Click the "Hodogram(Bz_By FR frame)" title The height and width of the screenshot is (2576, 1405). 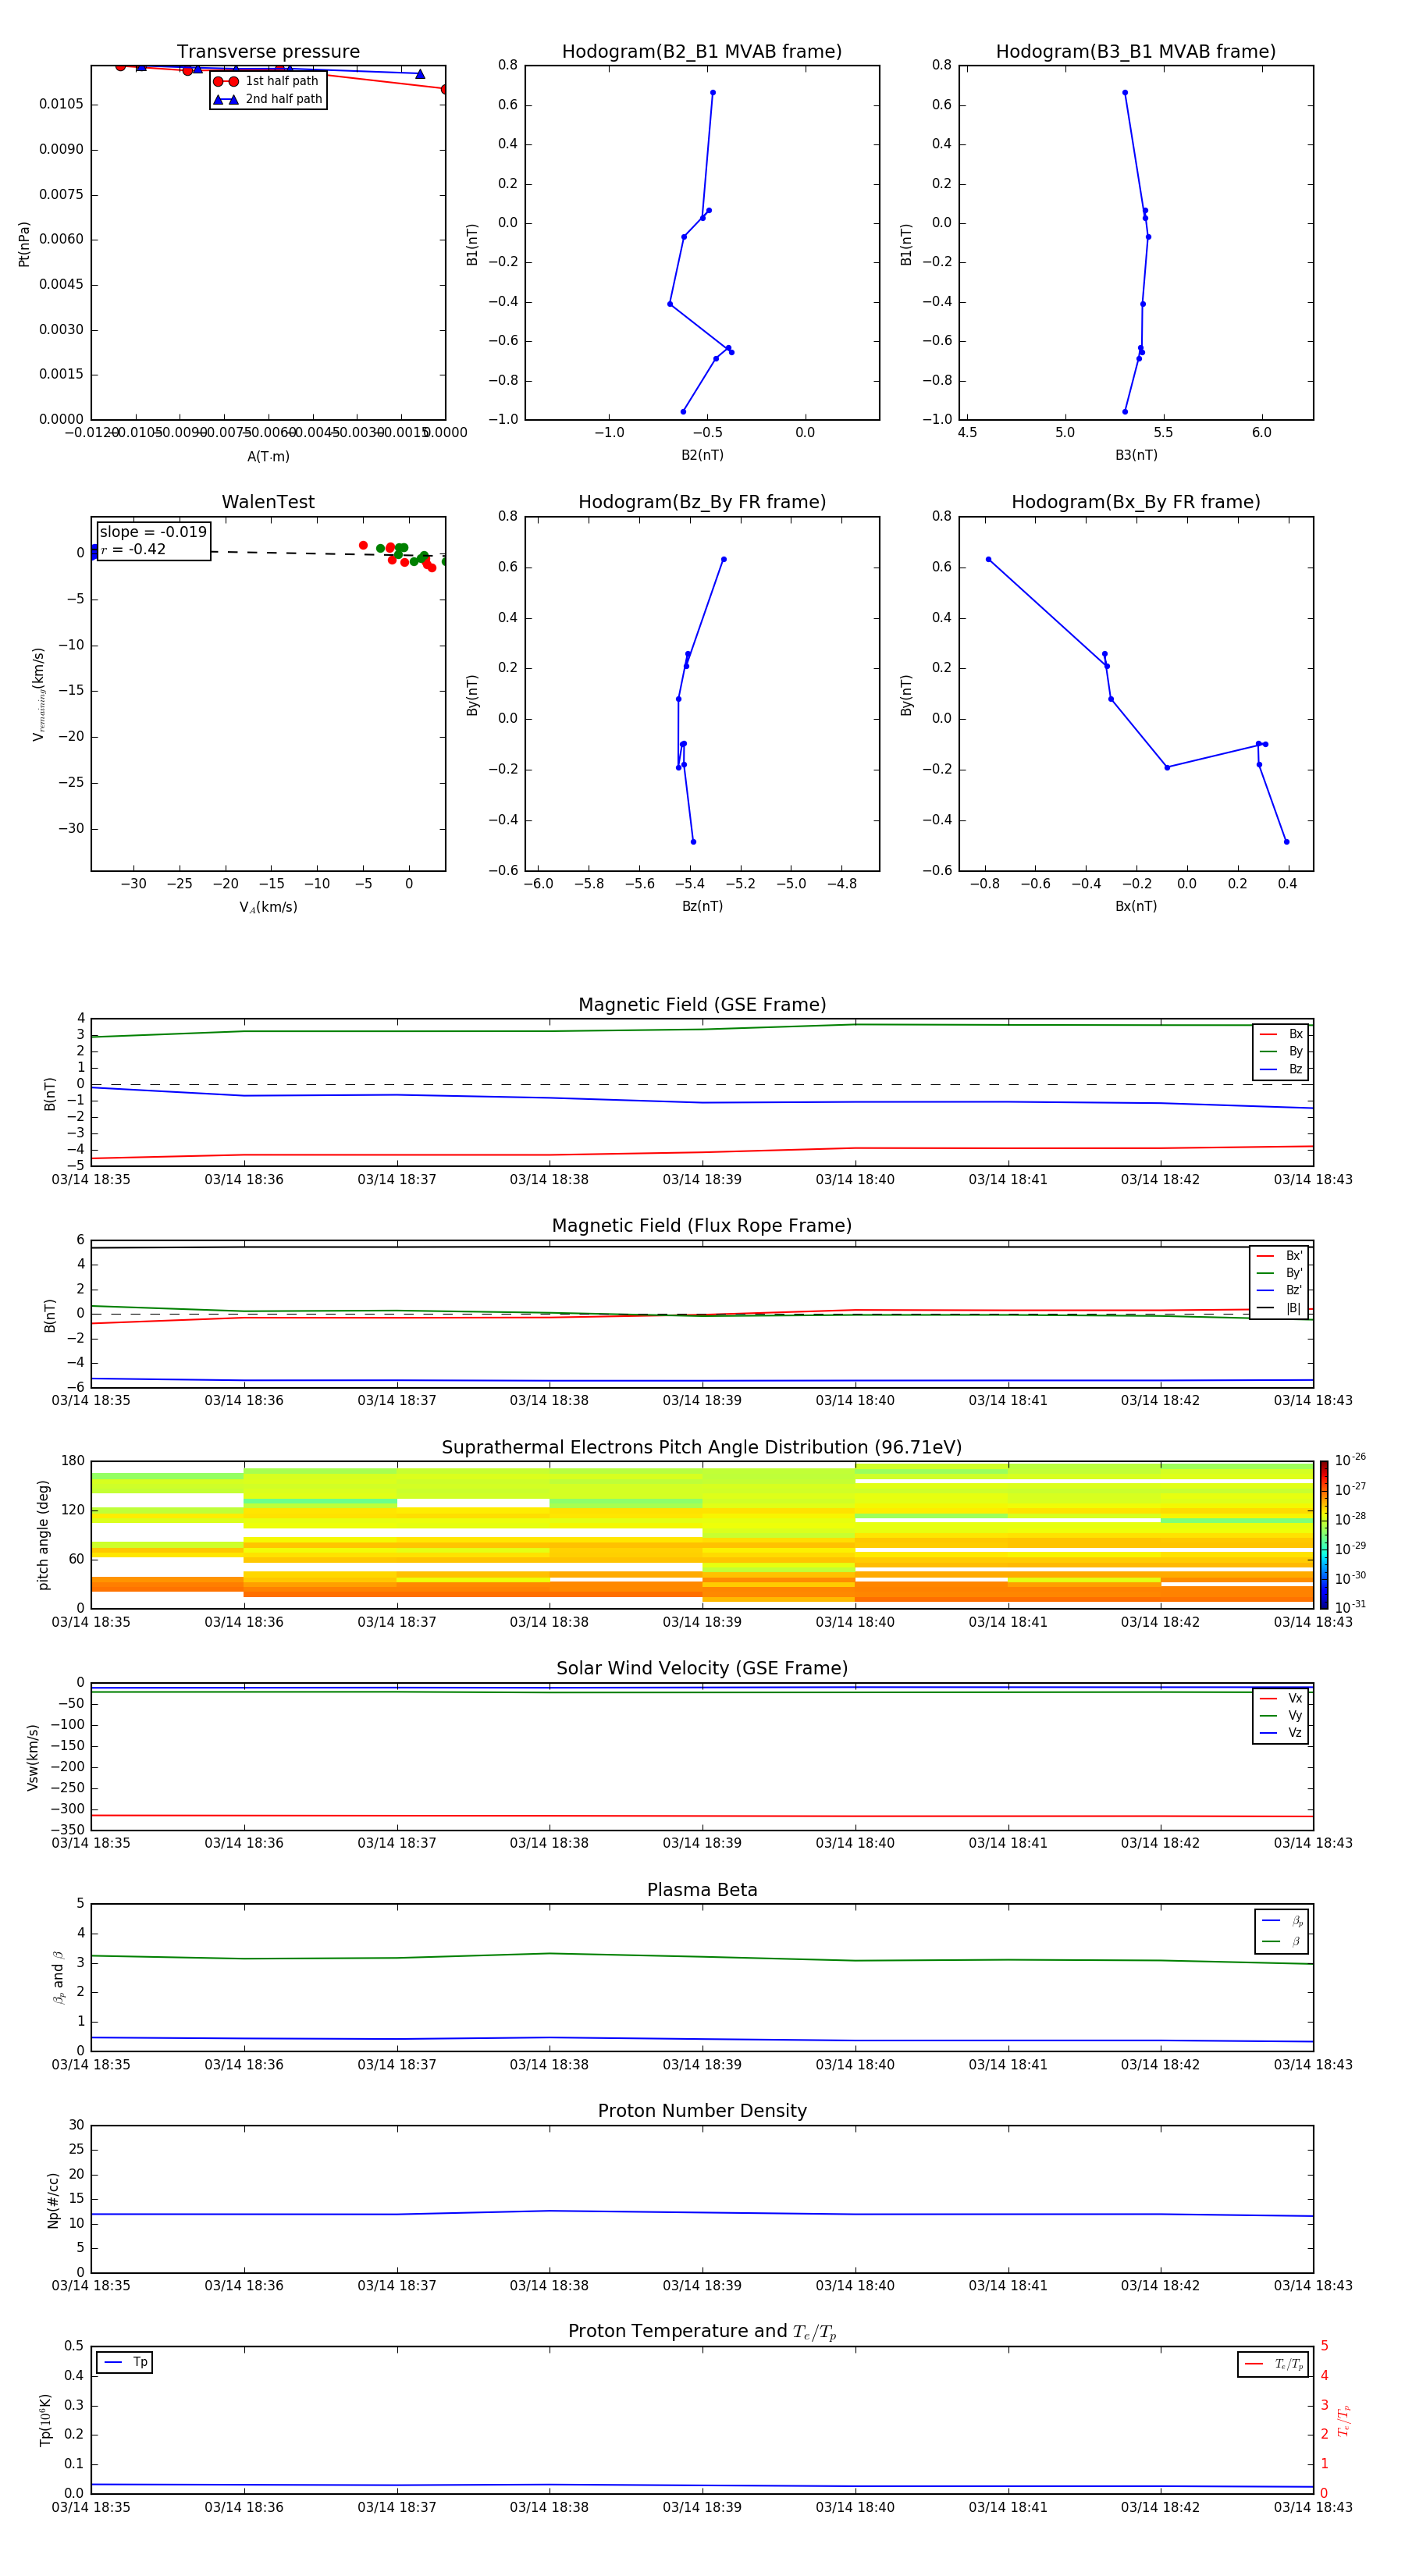702,502
